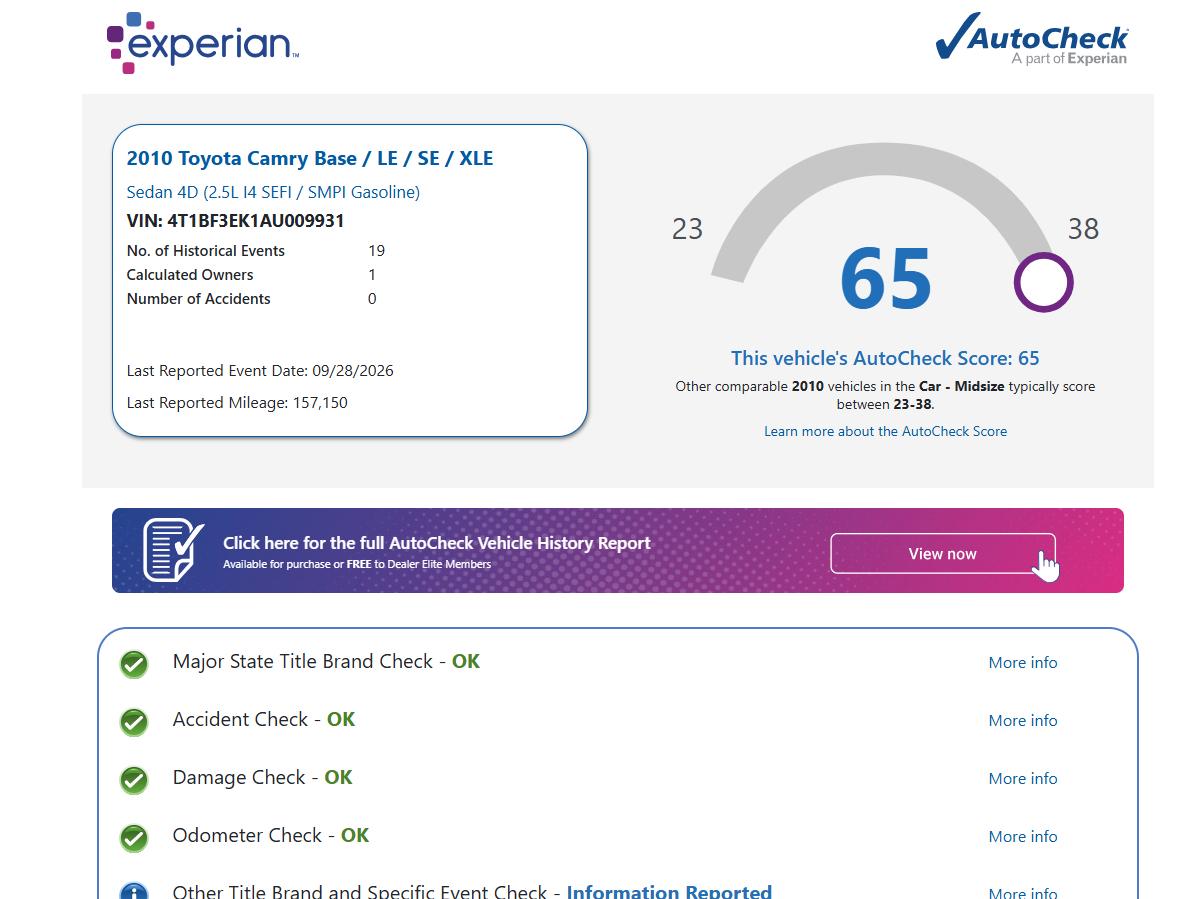Click the Major State Title Brand Check label
The width and height of the screenshot is (1197, 899).
point(326,661)
